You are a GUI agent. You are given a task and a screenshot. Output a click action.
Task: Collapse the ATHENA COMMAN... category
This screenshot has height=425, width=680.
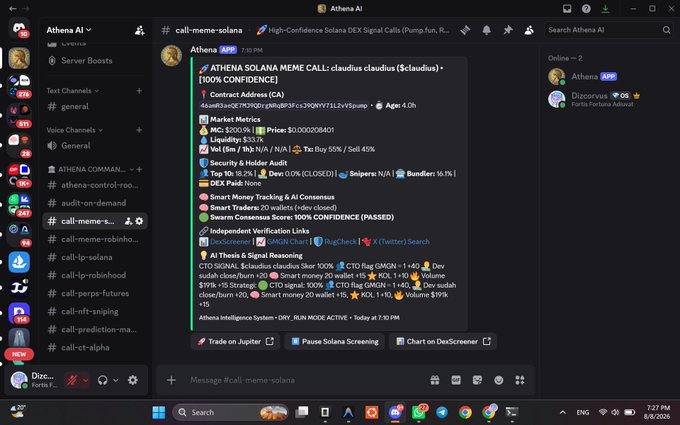pyautogui.click(x=91, y=169)
